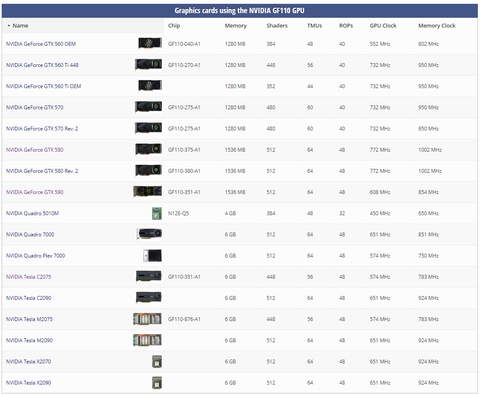This screenshot has width=480, height=396.
Task: Select the 352 shaders value
Action: click(x=271, y=86)
